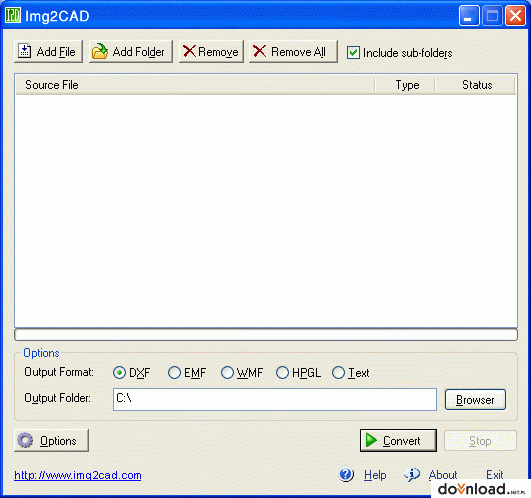
Task: Select EMF output format
Action: tap(174, 372)
